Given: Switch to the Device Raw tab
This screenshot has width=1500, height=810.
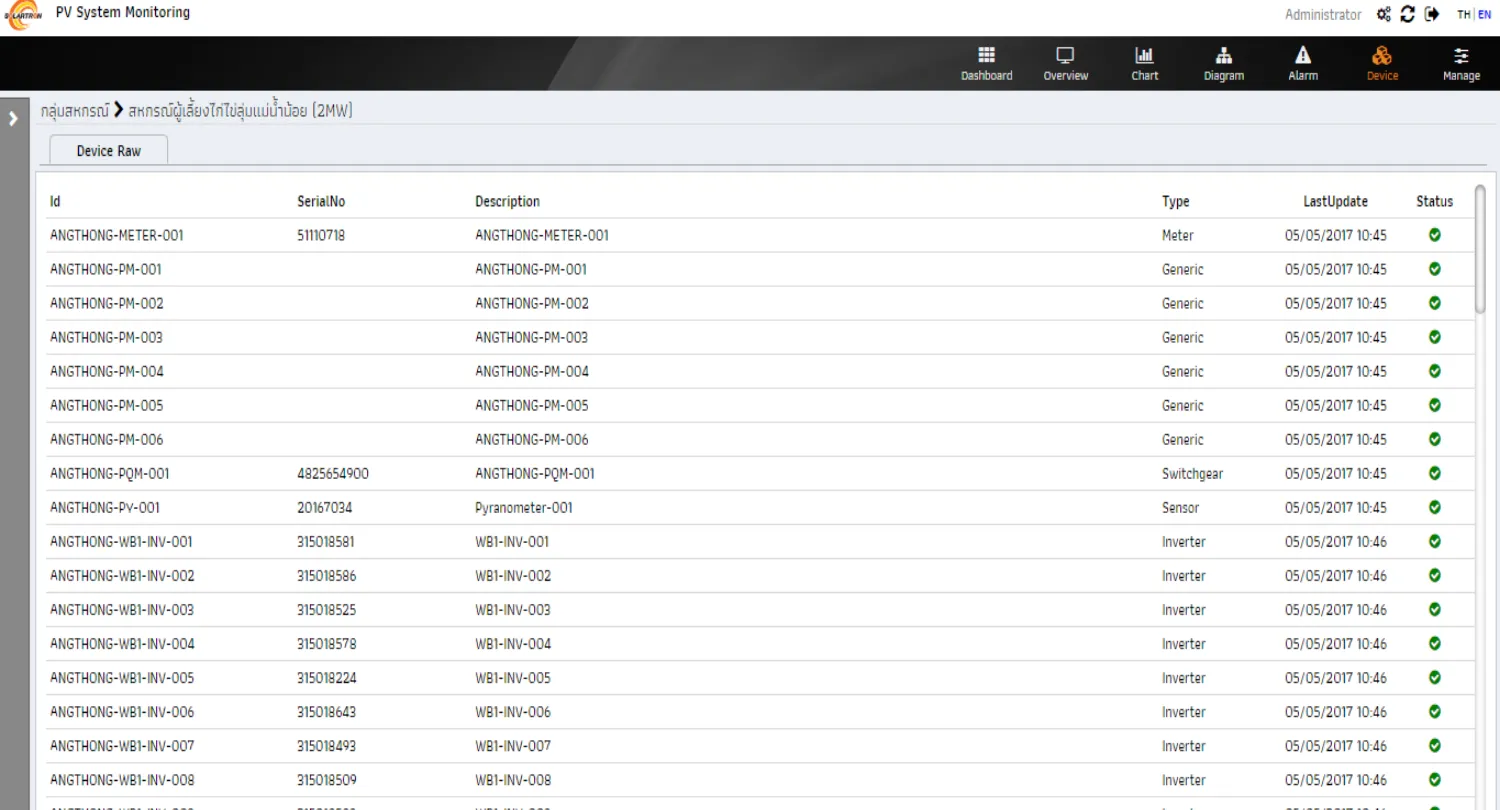Looking at the screenshot, I should (109, 151).
